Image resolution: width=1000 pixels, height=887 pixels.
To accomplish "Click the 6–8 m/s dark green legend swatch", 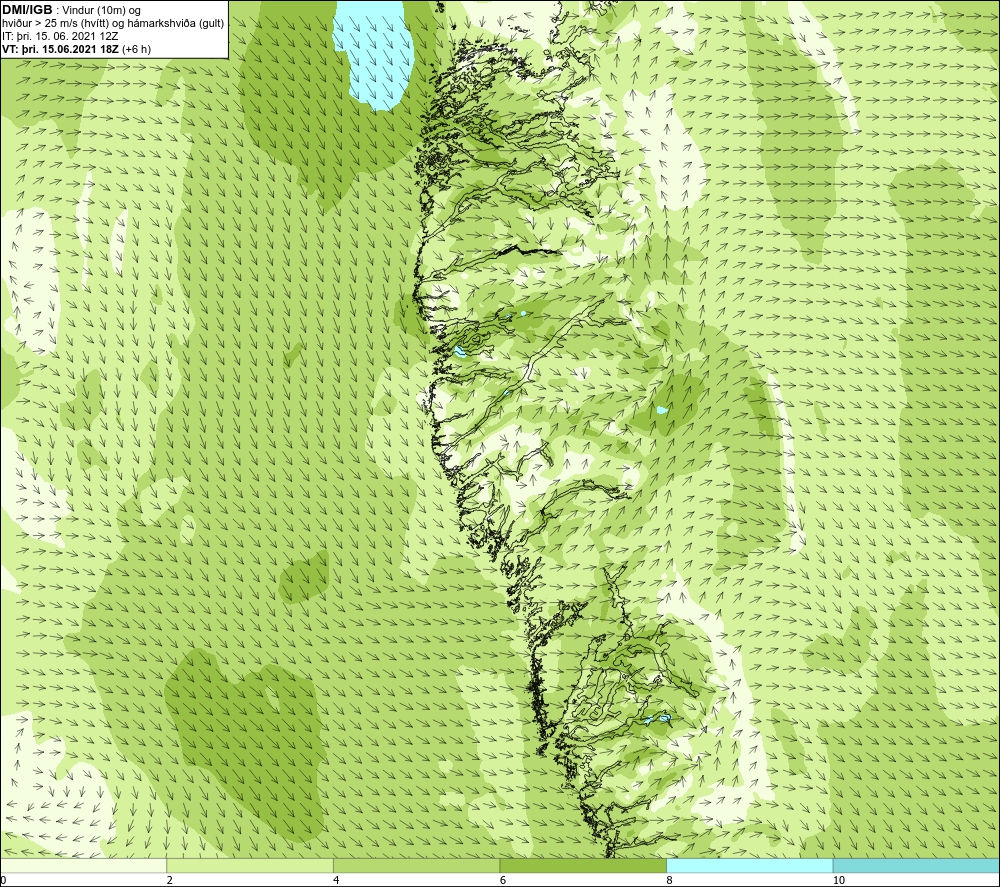I will tap(583, 865).
